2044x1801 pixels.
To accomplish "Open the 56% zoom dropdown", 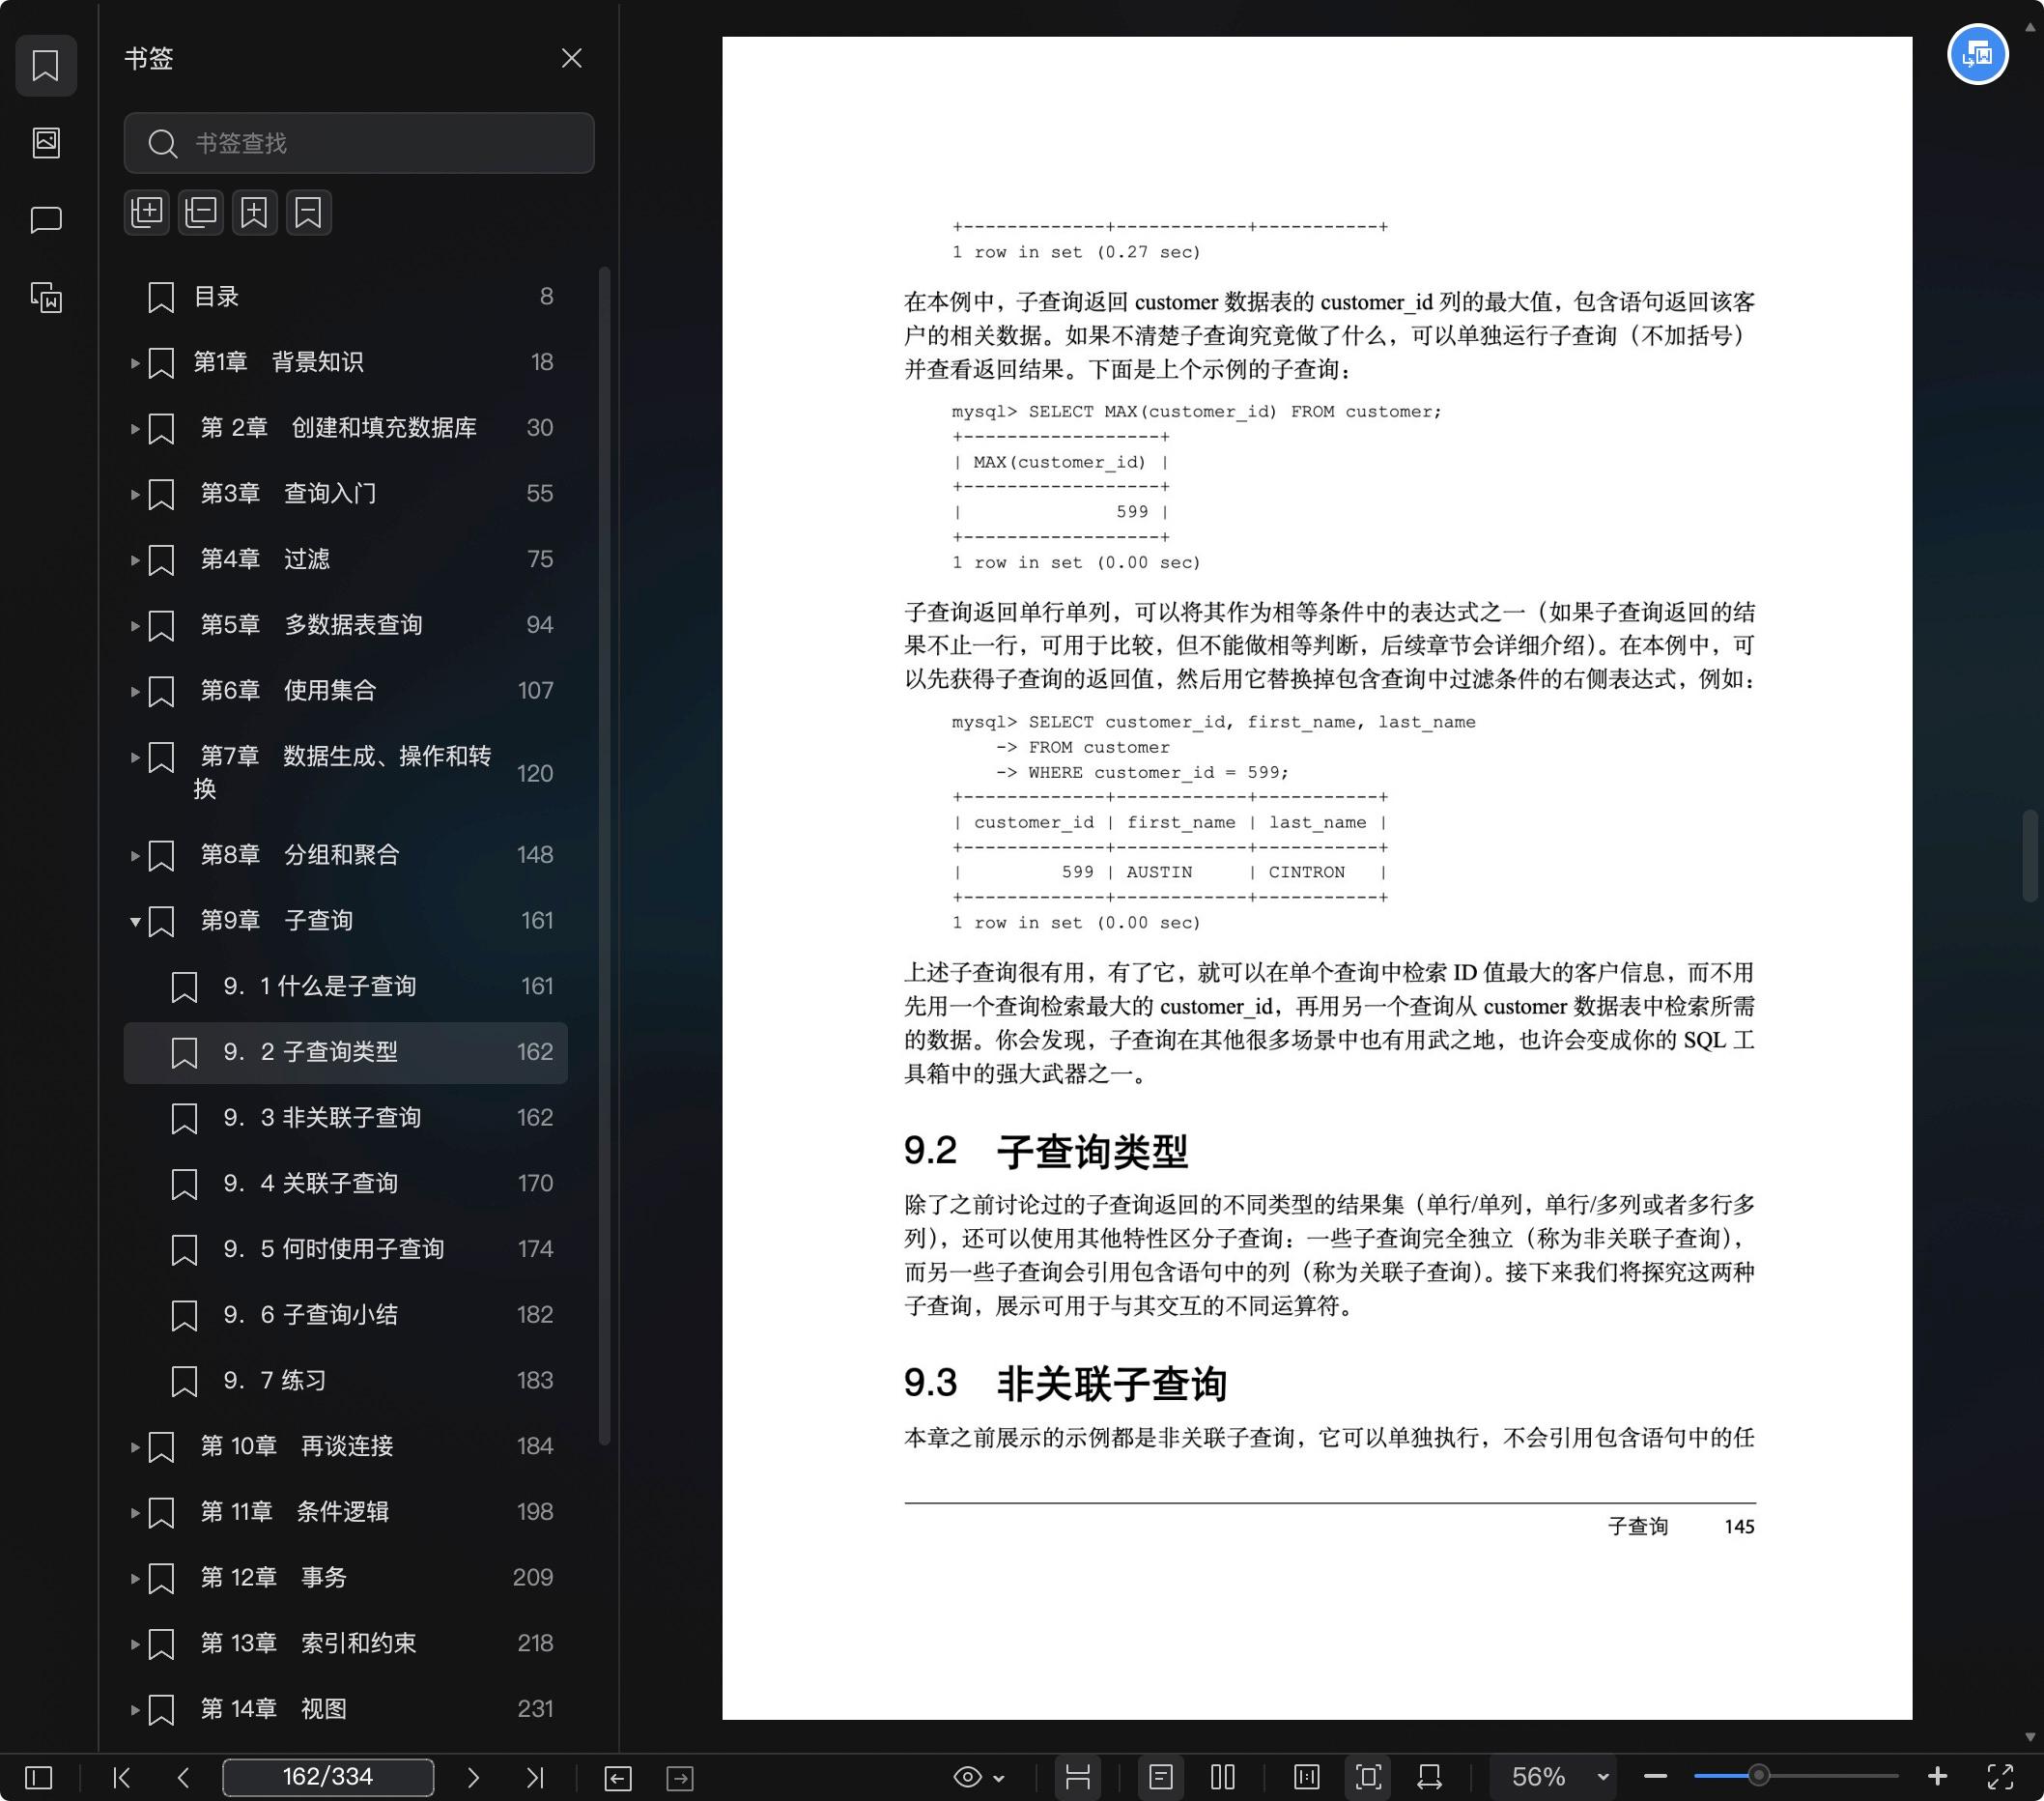I will tap(1554, 1777).
